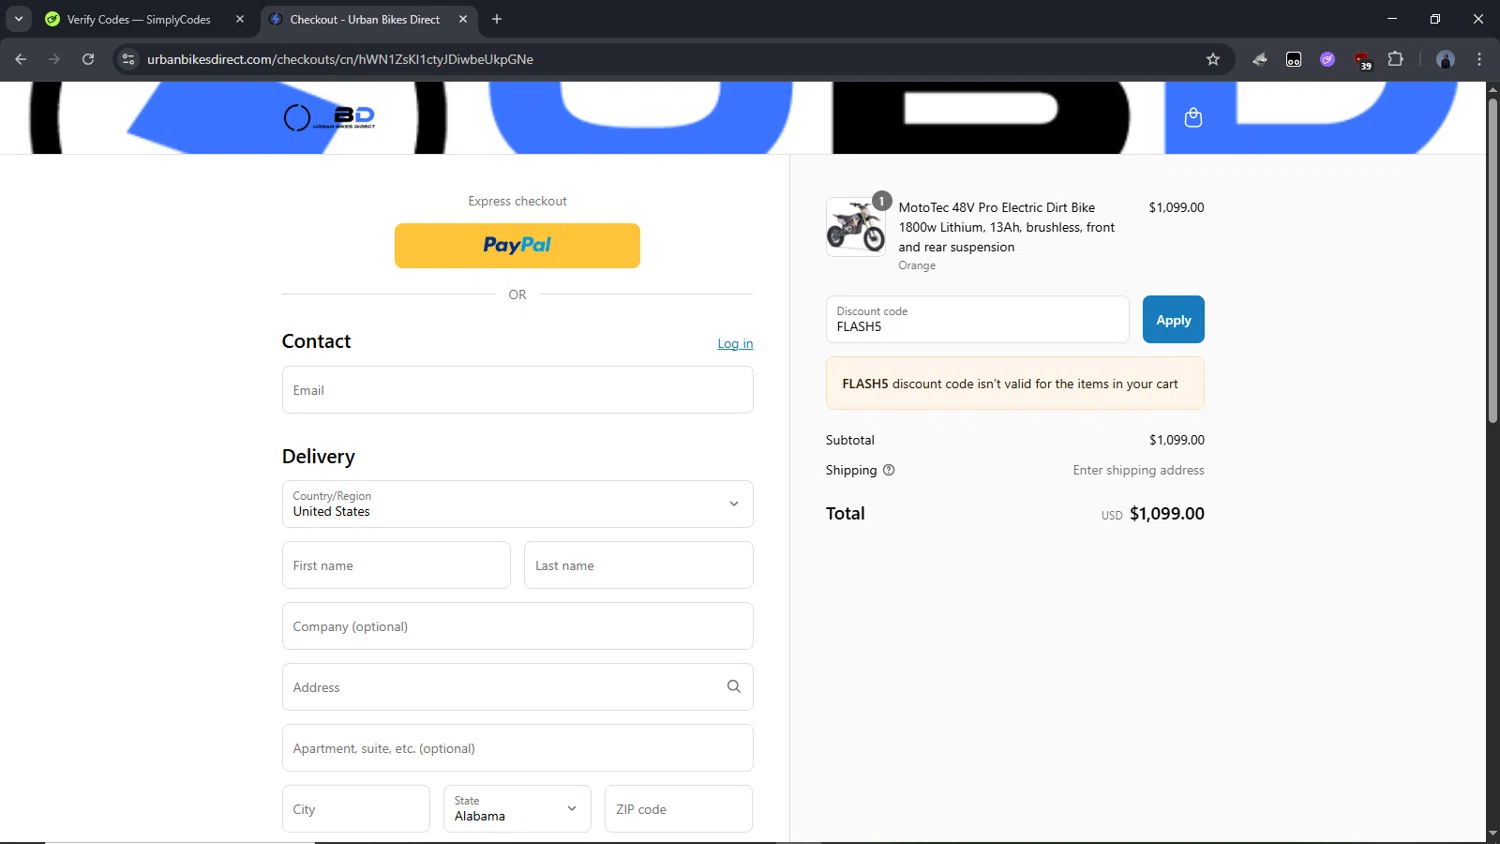Viewport: 1500px width, 844px height.
Task: Follow the Log in link
Action: coord(735,343)
